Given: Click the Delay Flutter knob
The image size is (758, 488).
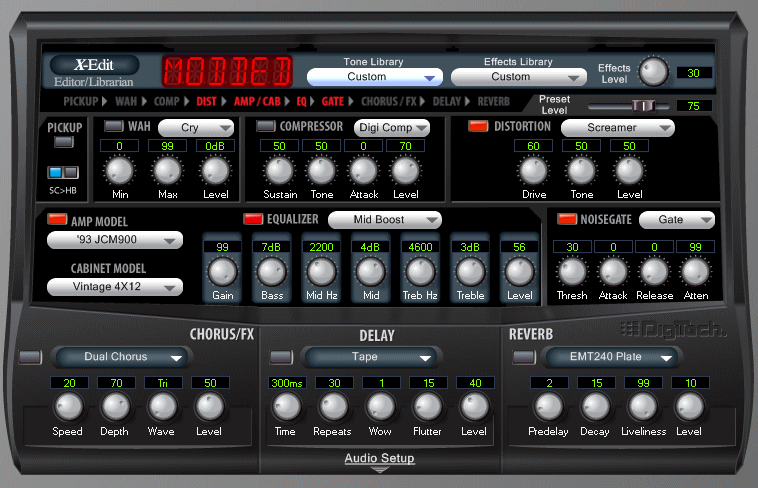Looking at the screenshot, I should point(427,407).
